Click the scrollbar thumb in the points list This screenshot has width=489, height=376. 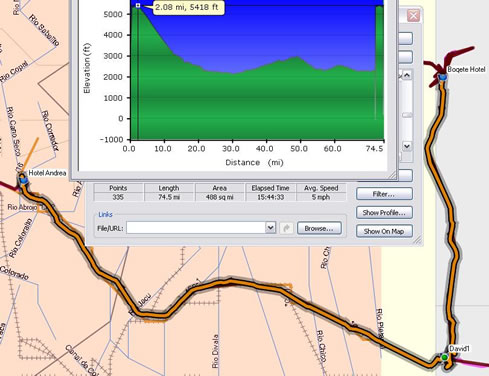click(x=407, y=115)
